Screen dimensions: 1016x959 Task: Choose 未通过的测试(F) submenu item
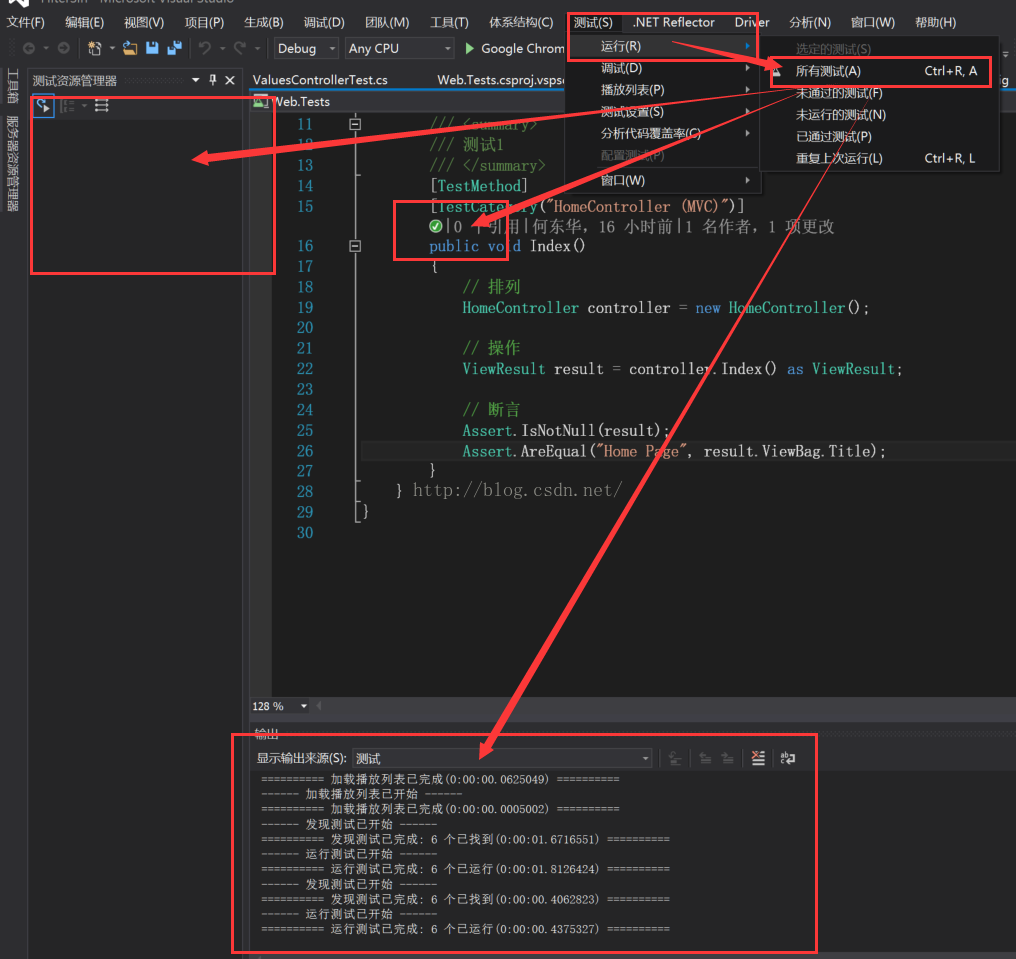coord(880,93)
